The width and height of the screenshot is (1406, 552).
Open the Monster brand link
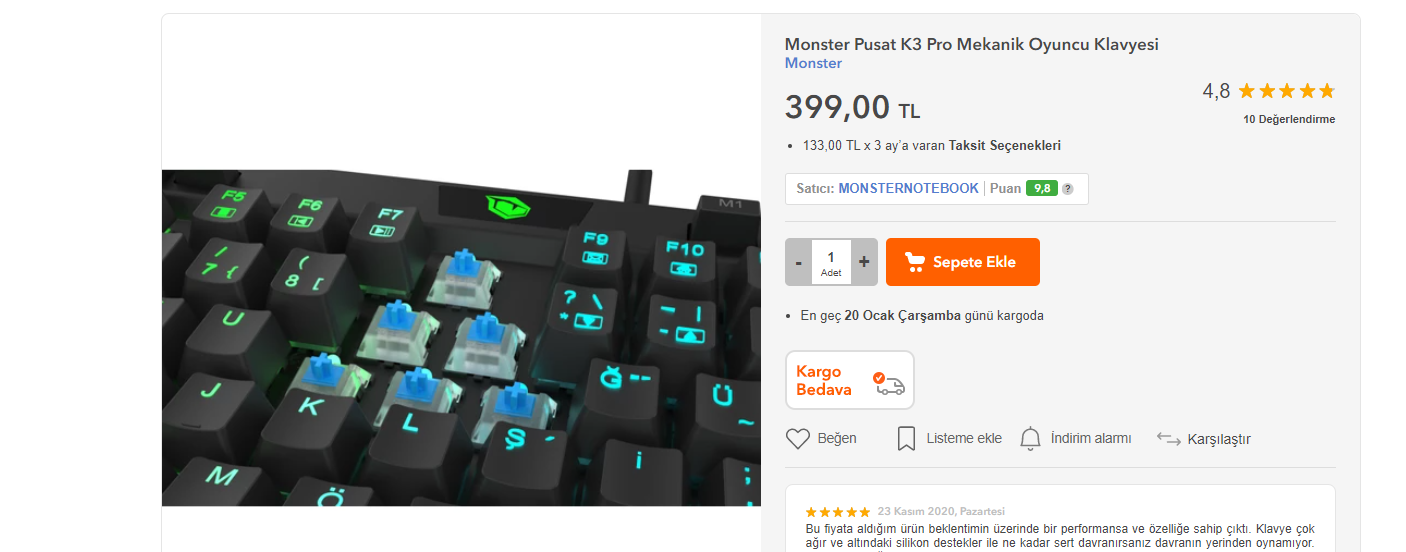(813, 63)
